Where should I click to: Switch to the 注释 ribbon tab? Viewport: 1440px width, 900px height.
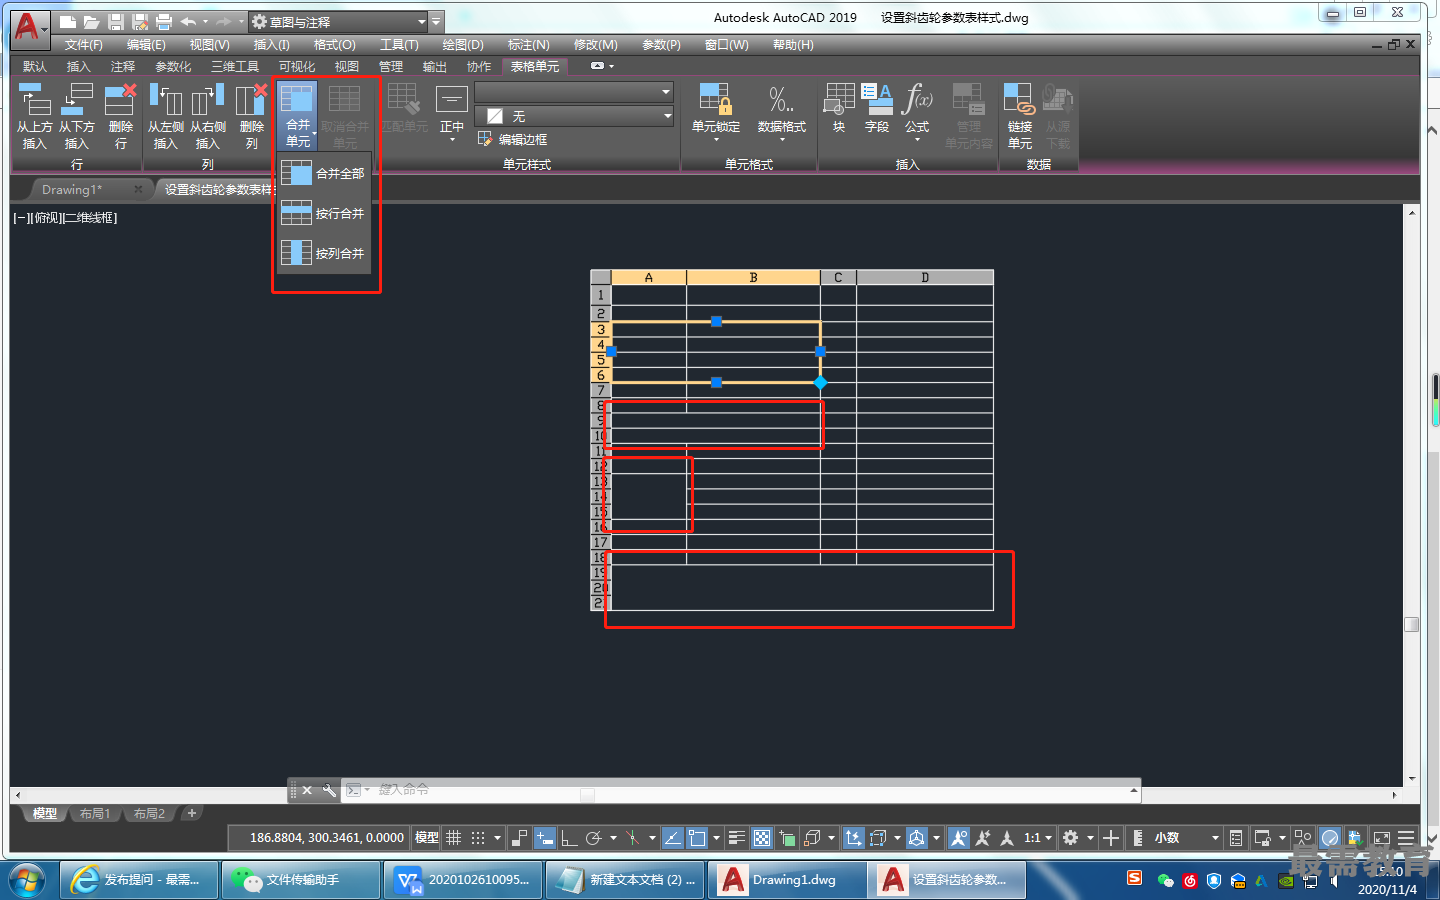(x=123, y=67)
